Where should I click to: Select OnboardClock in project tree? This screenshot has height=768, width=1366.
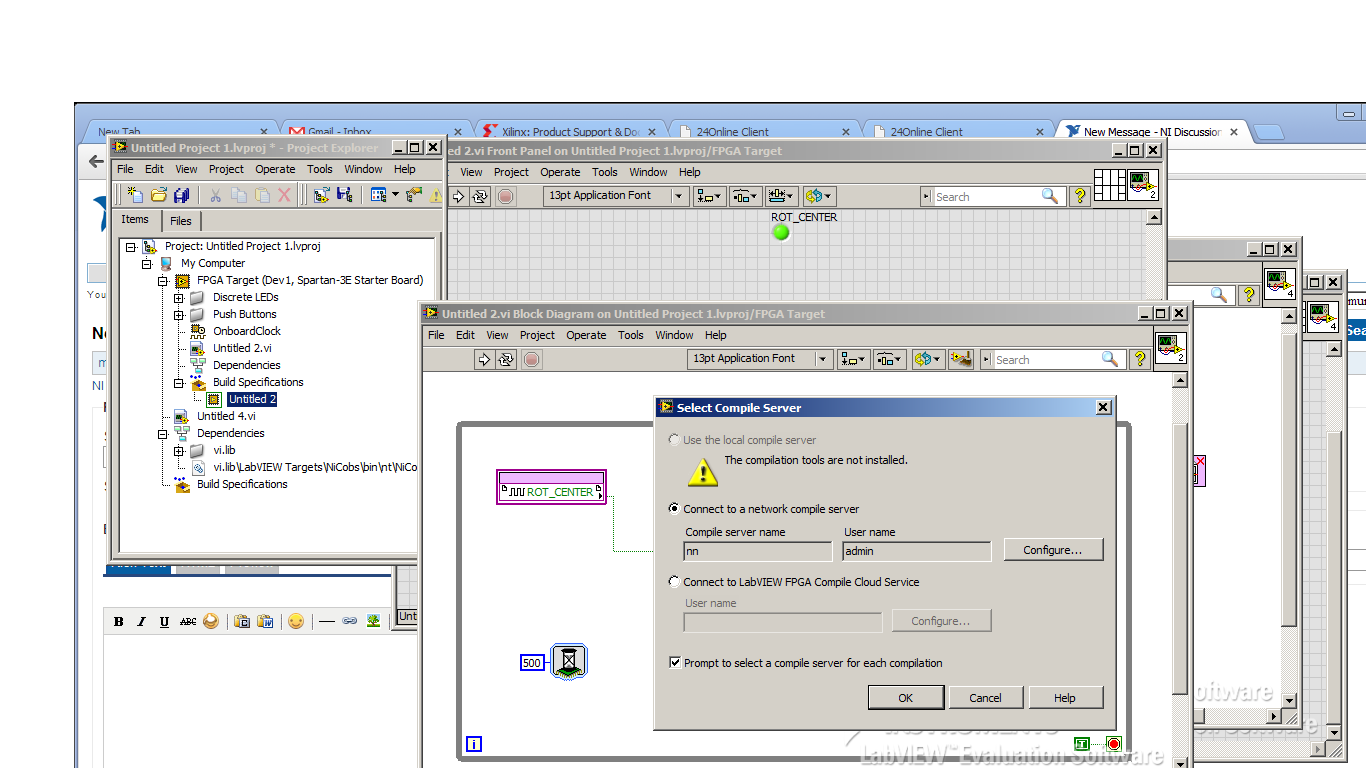pos(247,331)
